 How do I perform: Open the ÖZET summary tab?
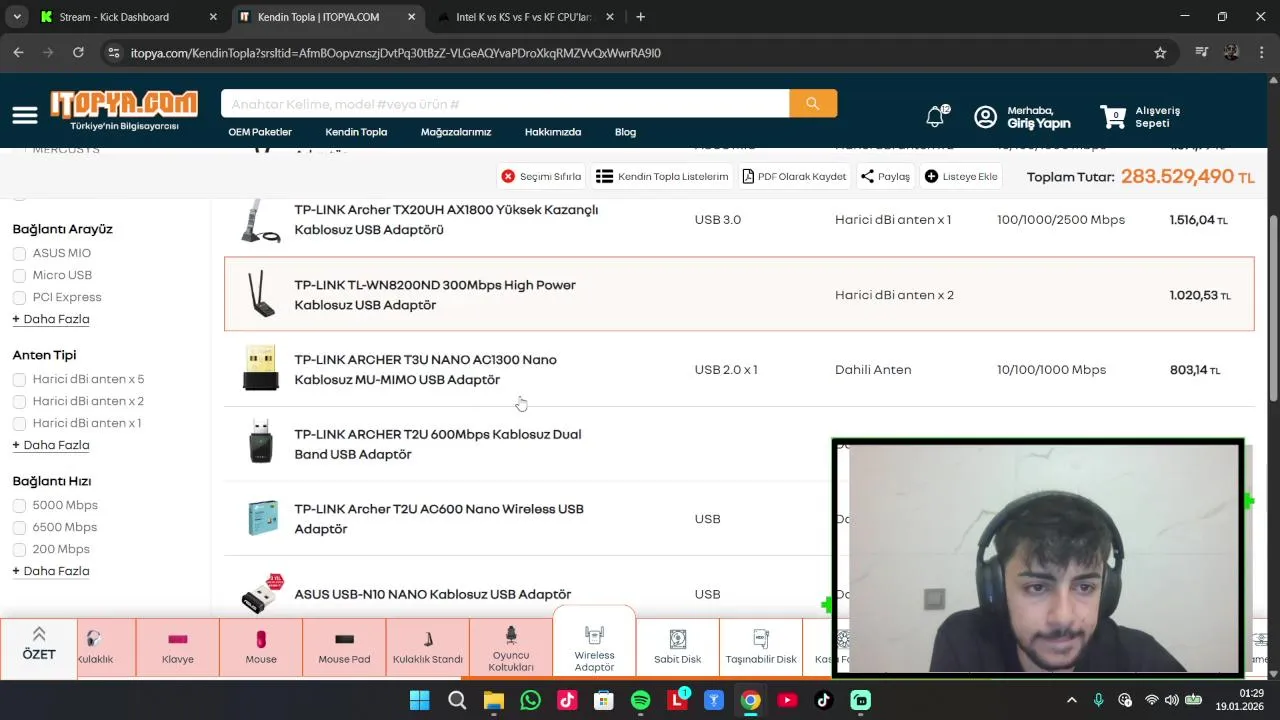[x=39, y=648]
